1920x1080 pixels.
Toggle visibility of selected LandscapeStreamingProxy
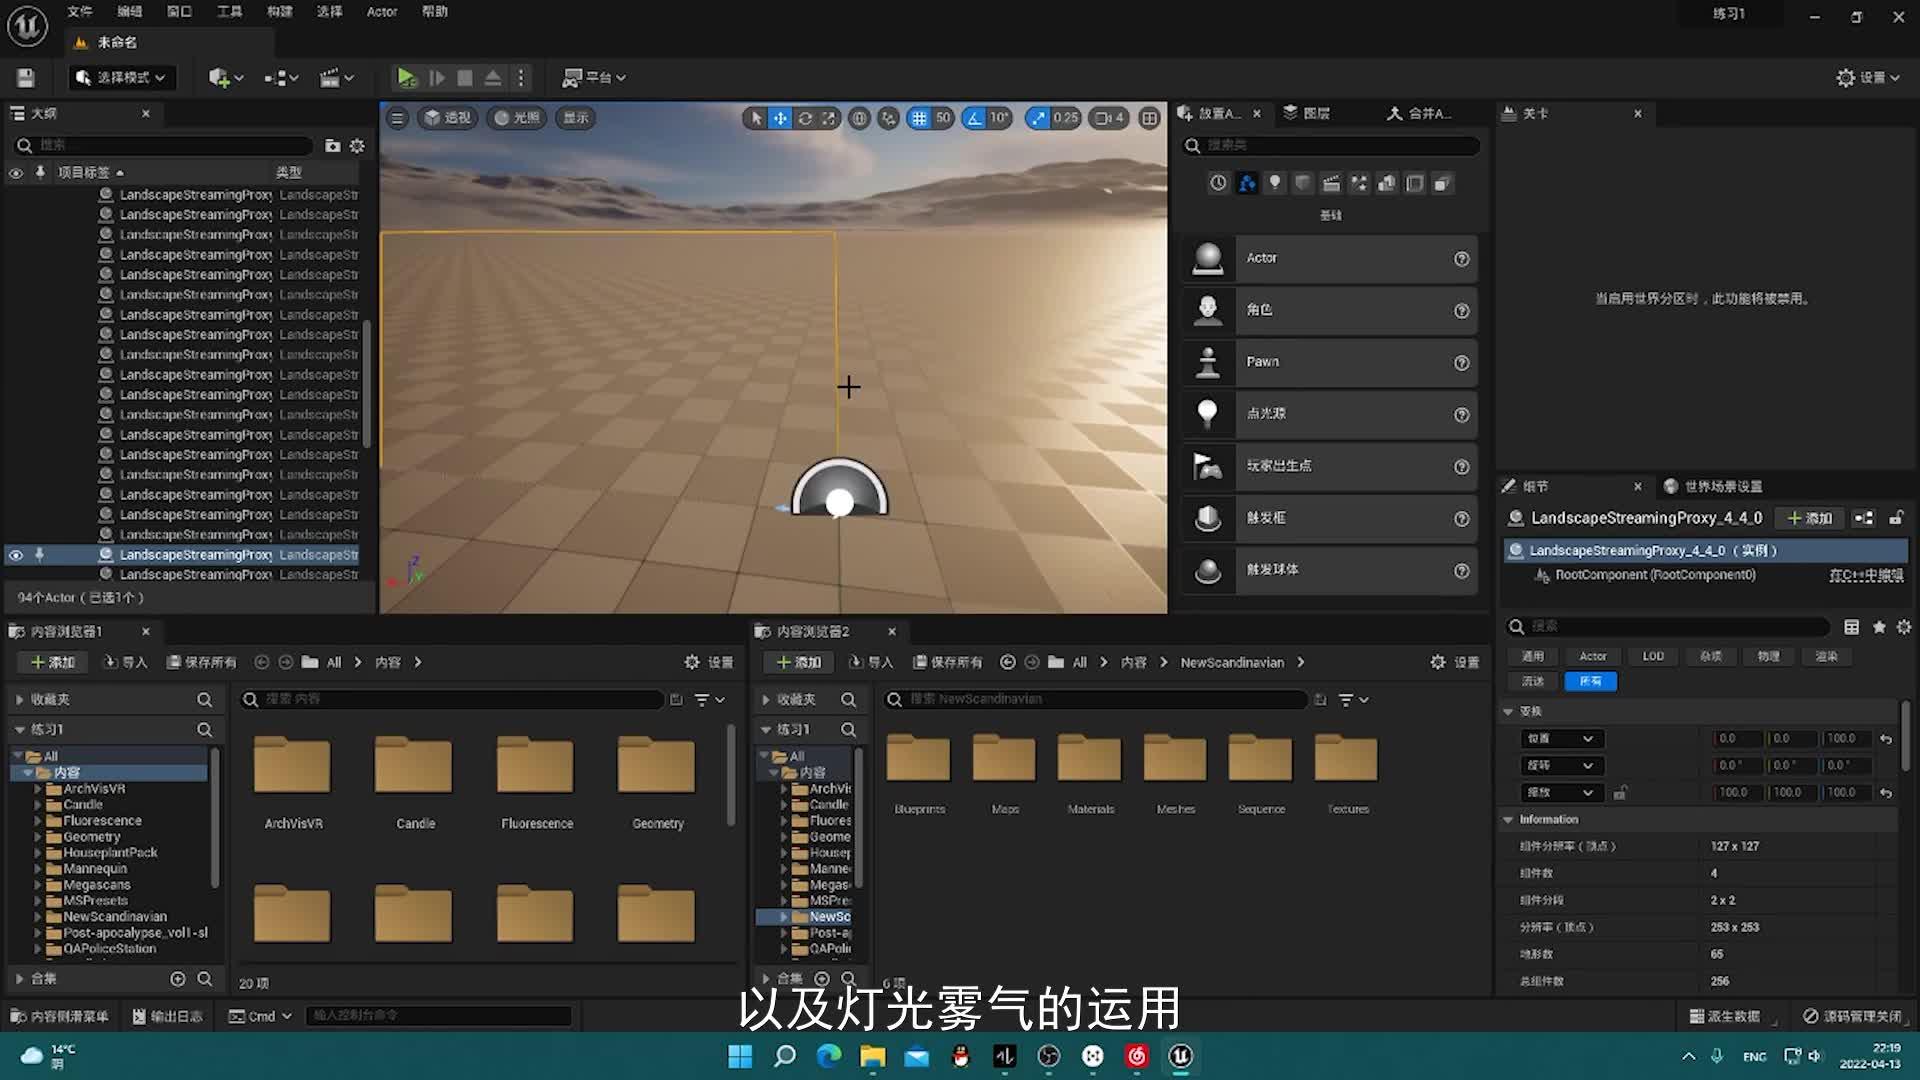pyautogui.click(x=16, y=555)
